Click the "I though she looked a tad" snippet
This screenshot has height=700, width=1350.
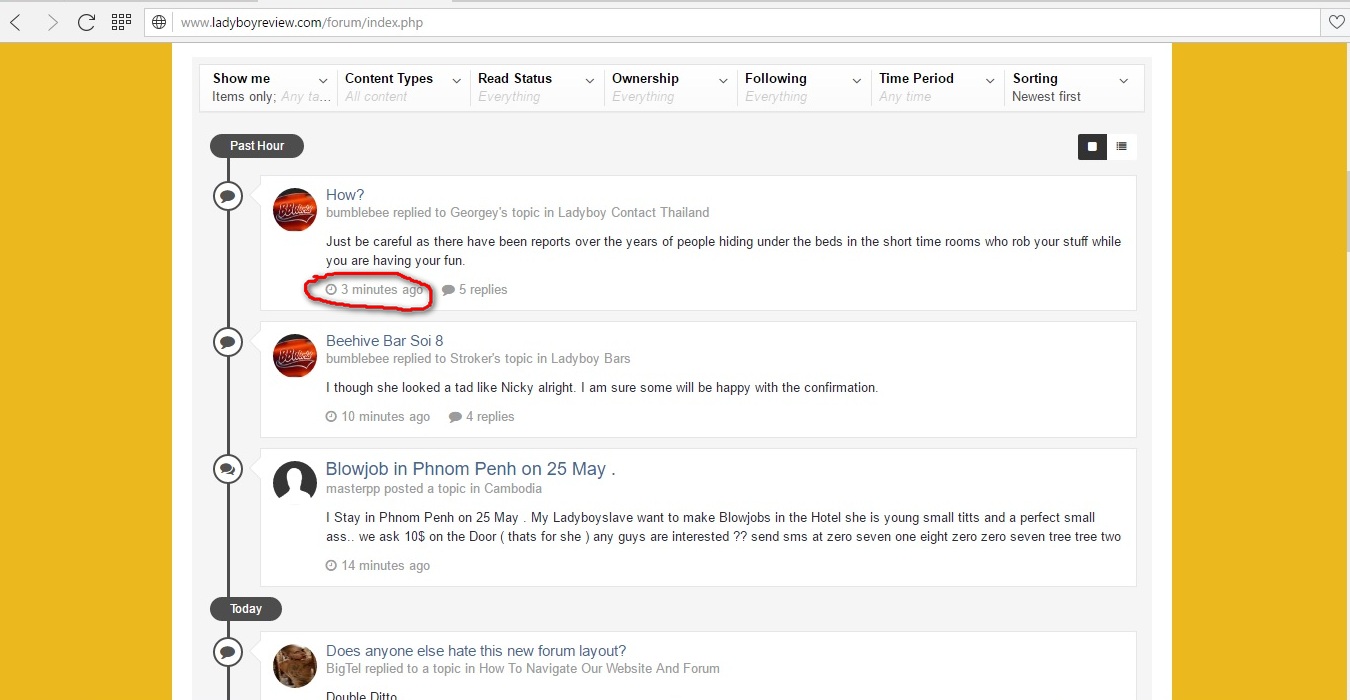coord(602,388)
